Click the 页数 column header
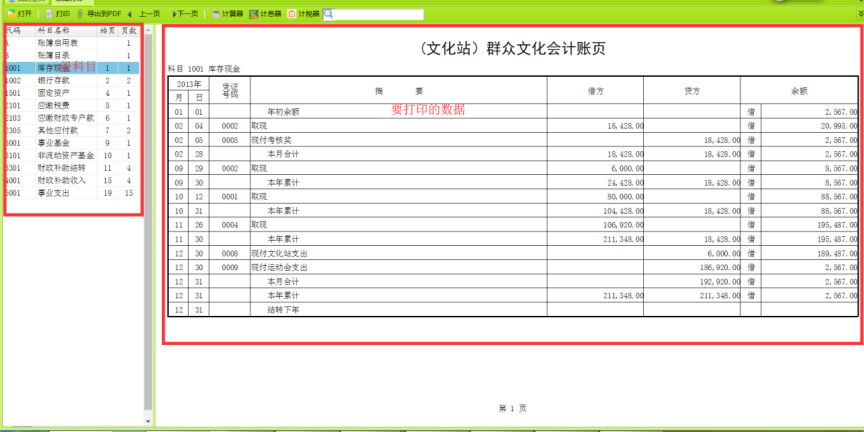The width and height of the screenshot is (864, 432). click(x=129, y=31)
